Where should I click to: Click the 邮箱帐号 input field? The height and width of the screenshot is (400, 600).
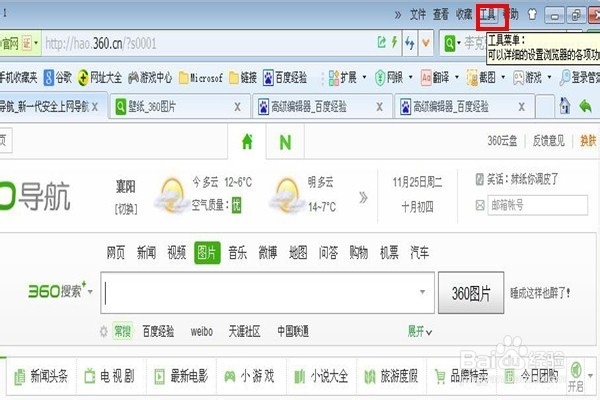point(538,206)
